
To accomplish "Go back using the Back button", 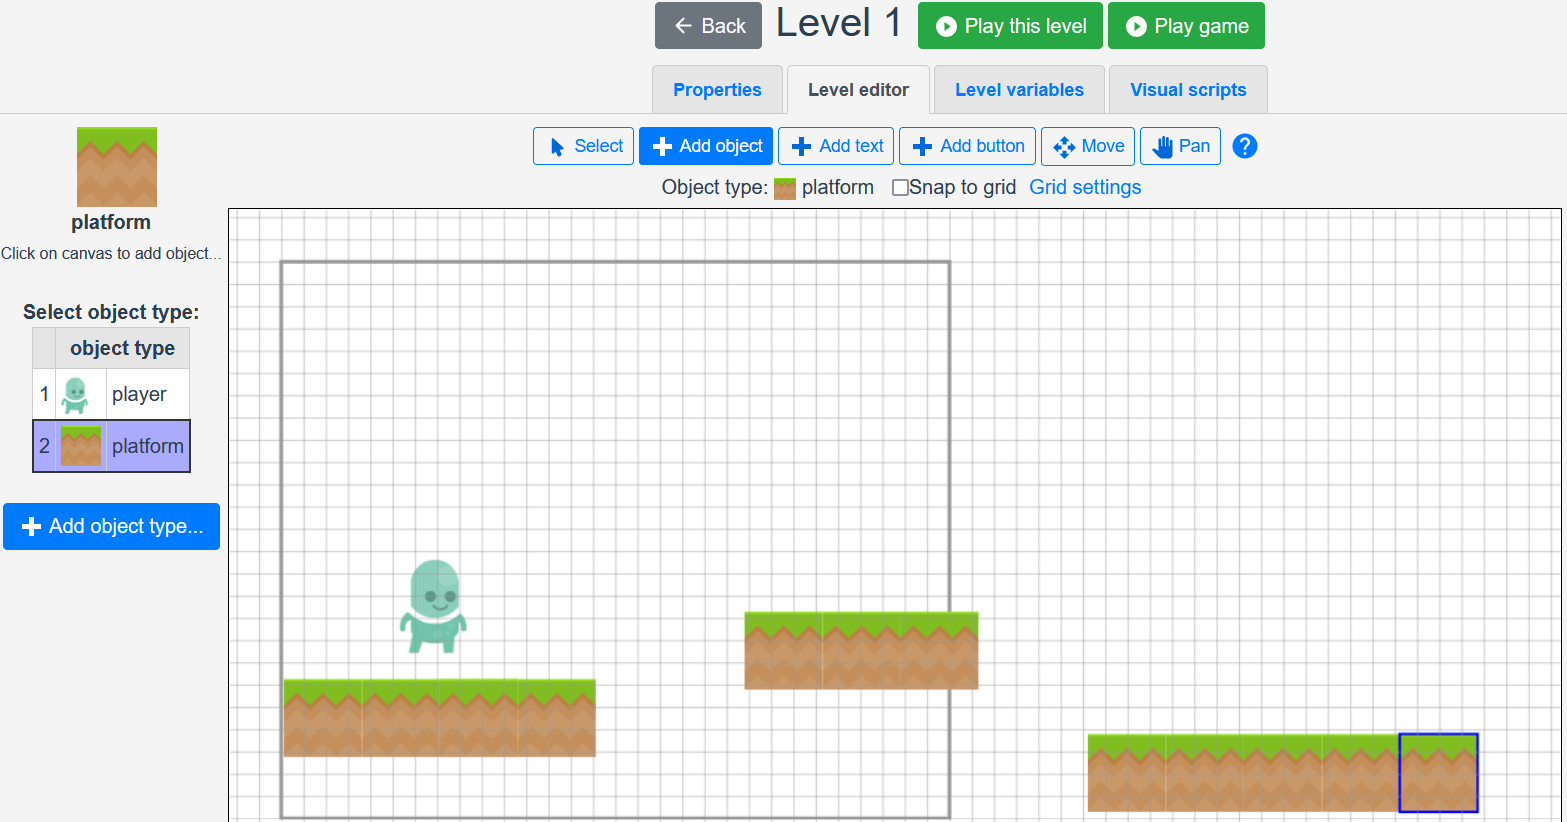I will point(708,26).
